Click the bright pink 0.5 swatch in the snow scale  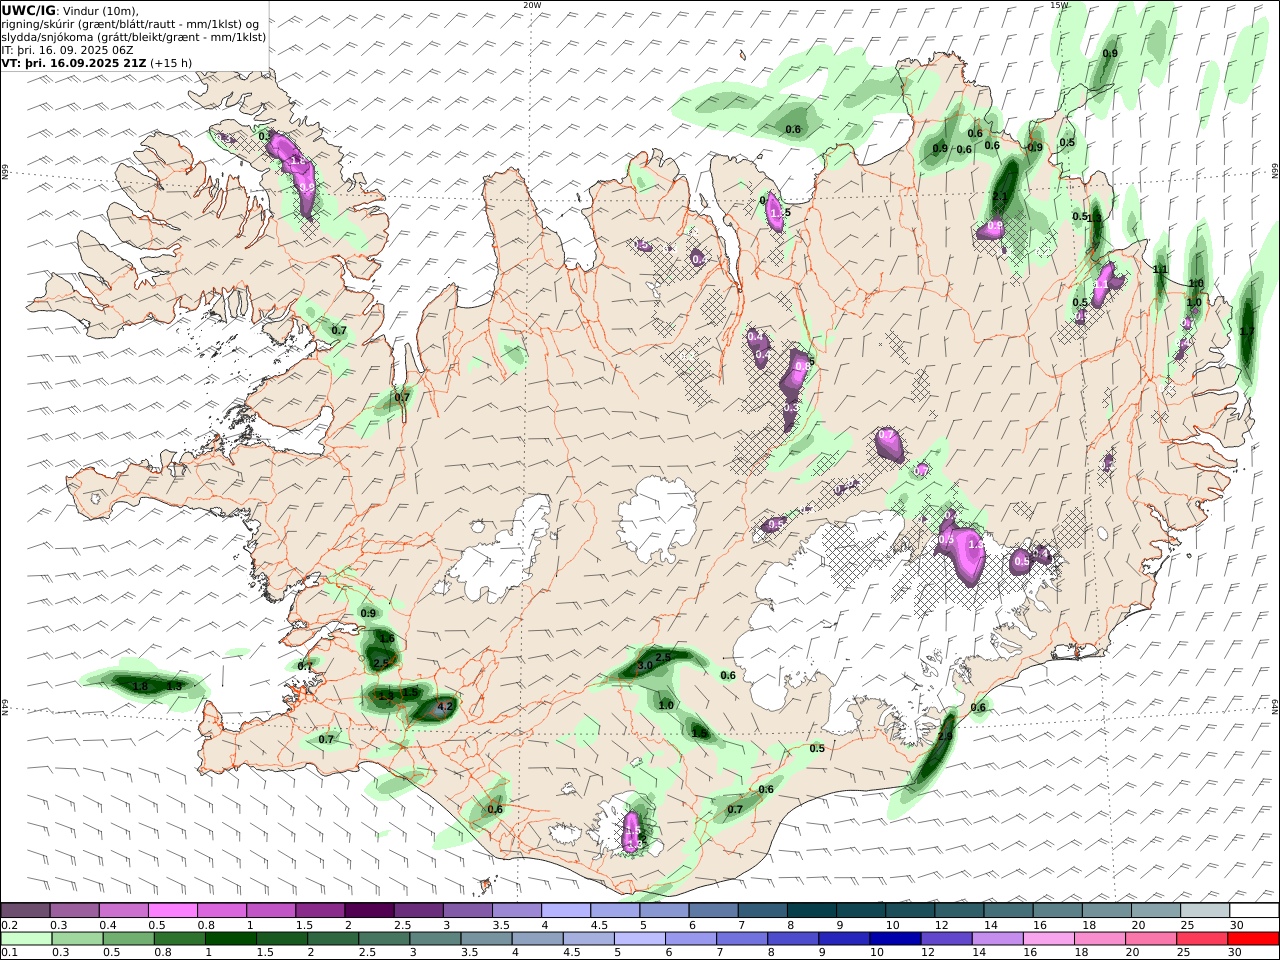172,911
